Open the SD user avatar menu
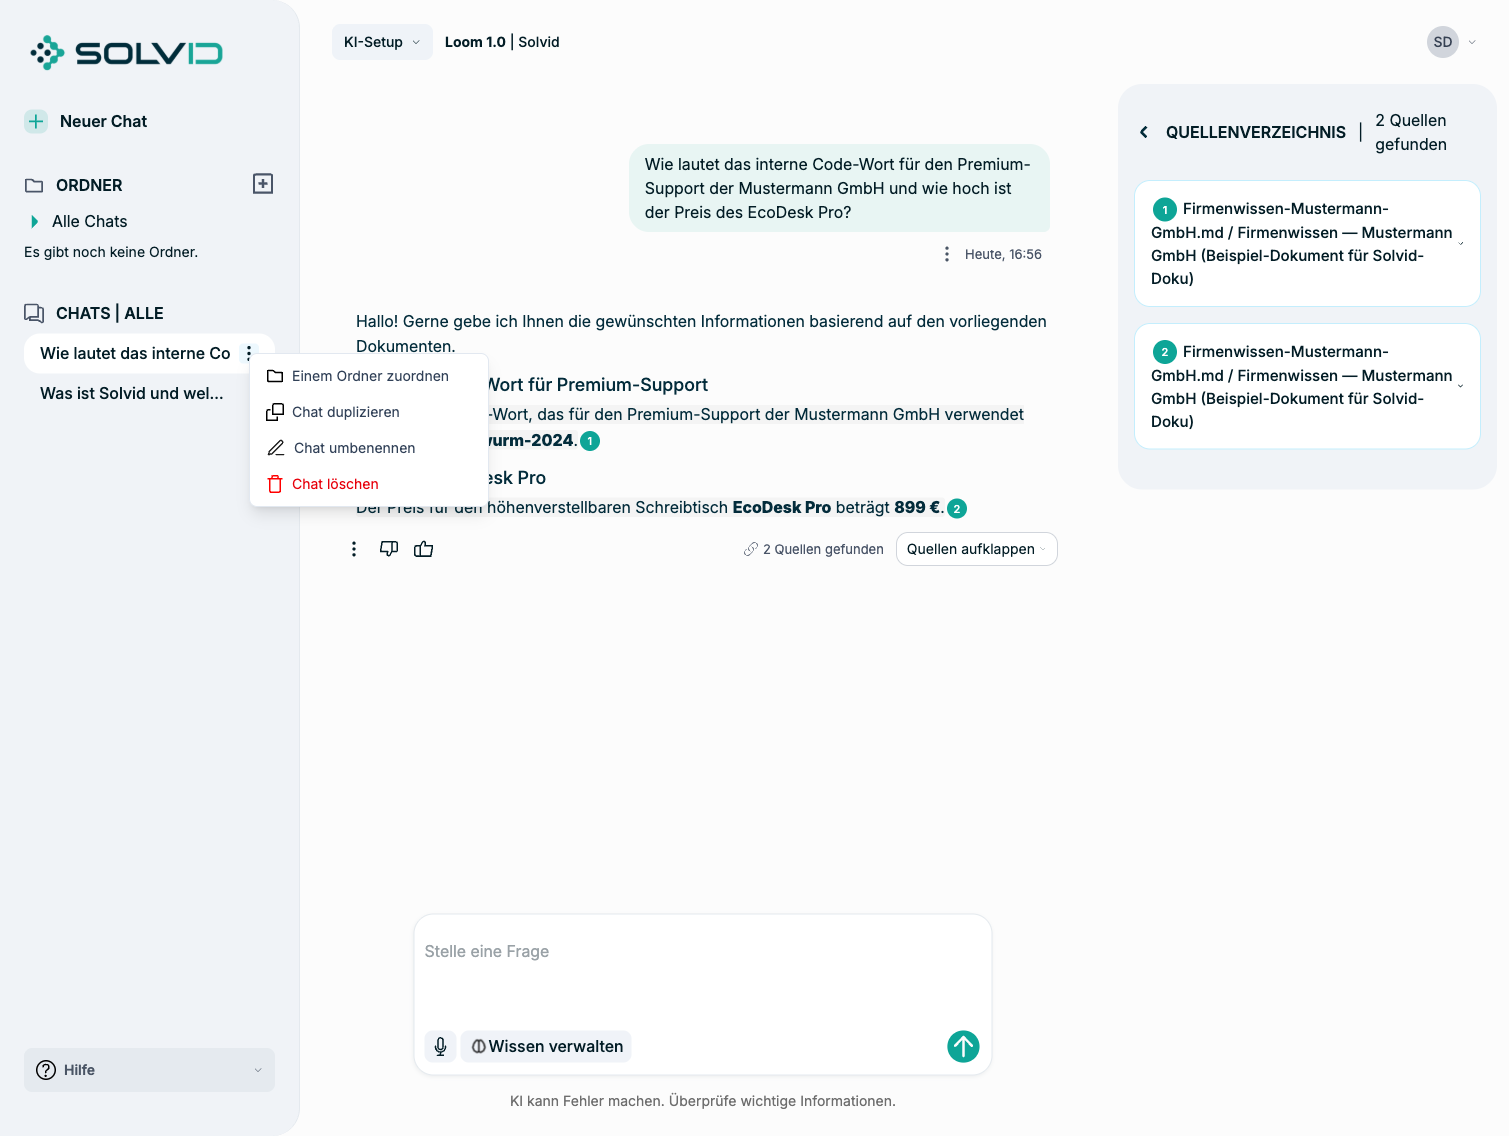1509x1136 pixels. [1442, 42]
